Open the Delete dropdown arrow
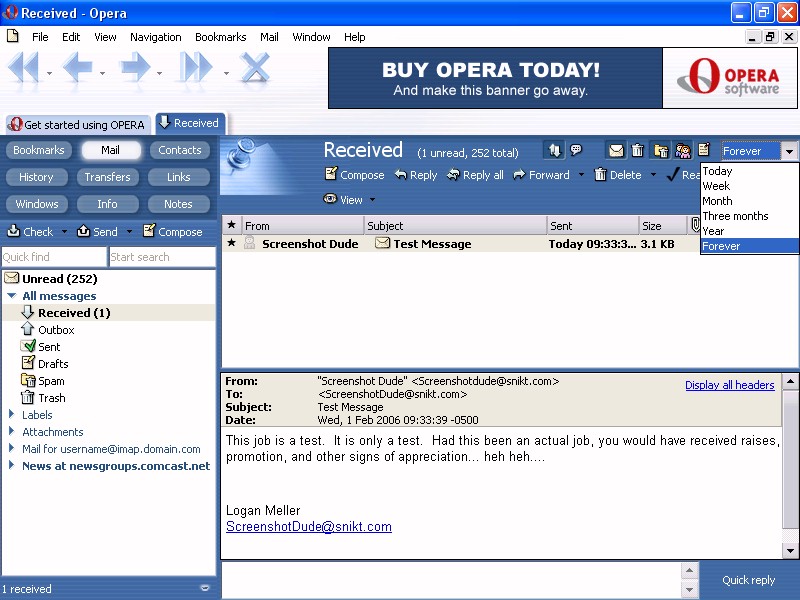 pyautogui.click(x=653, y=175)
